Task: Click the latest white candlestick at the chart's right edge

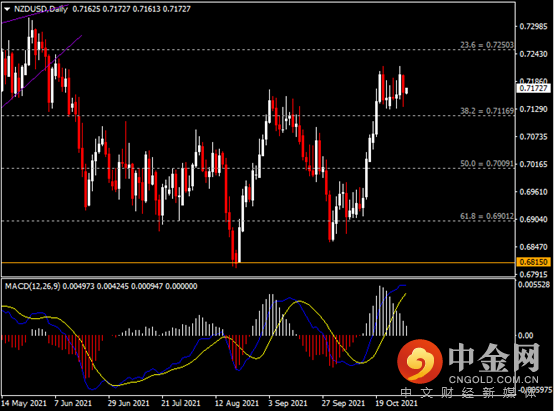Action: [407, 91]
